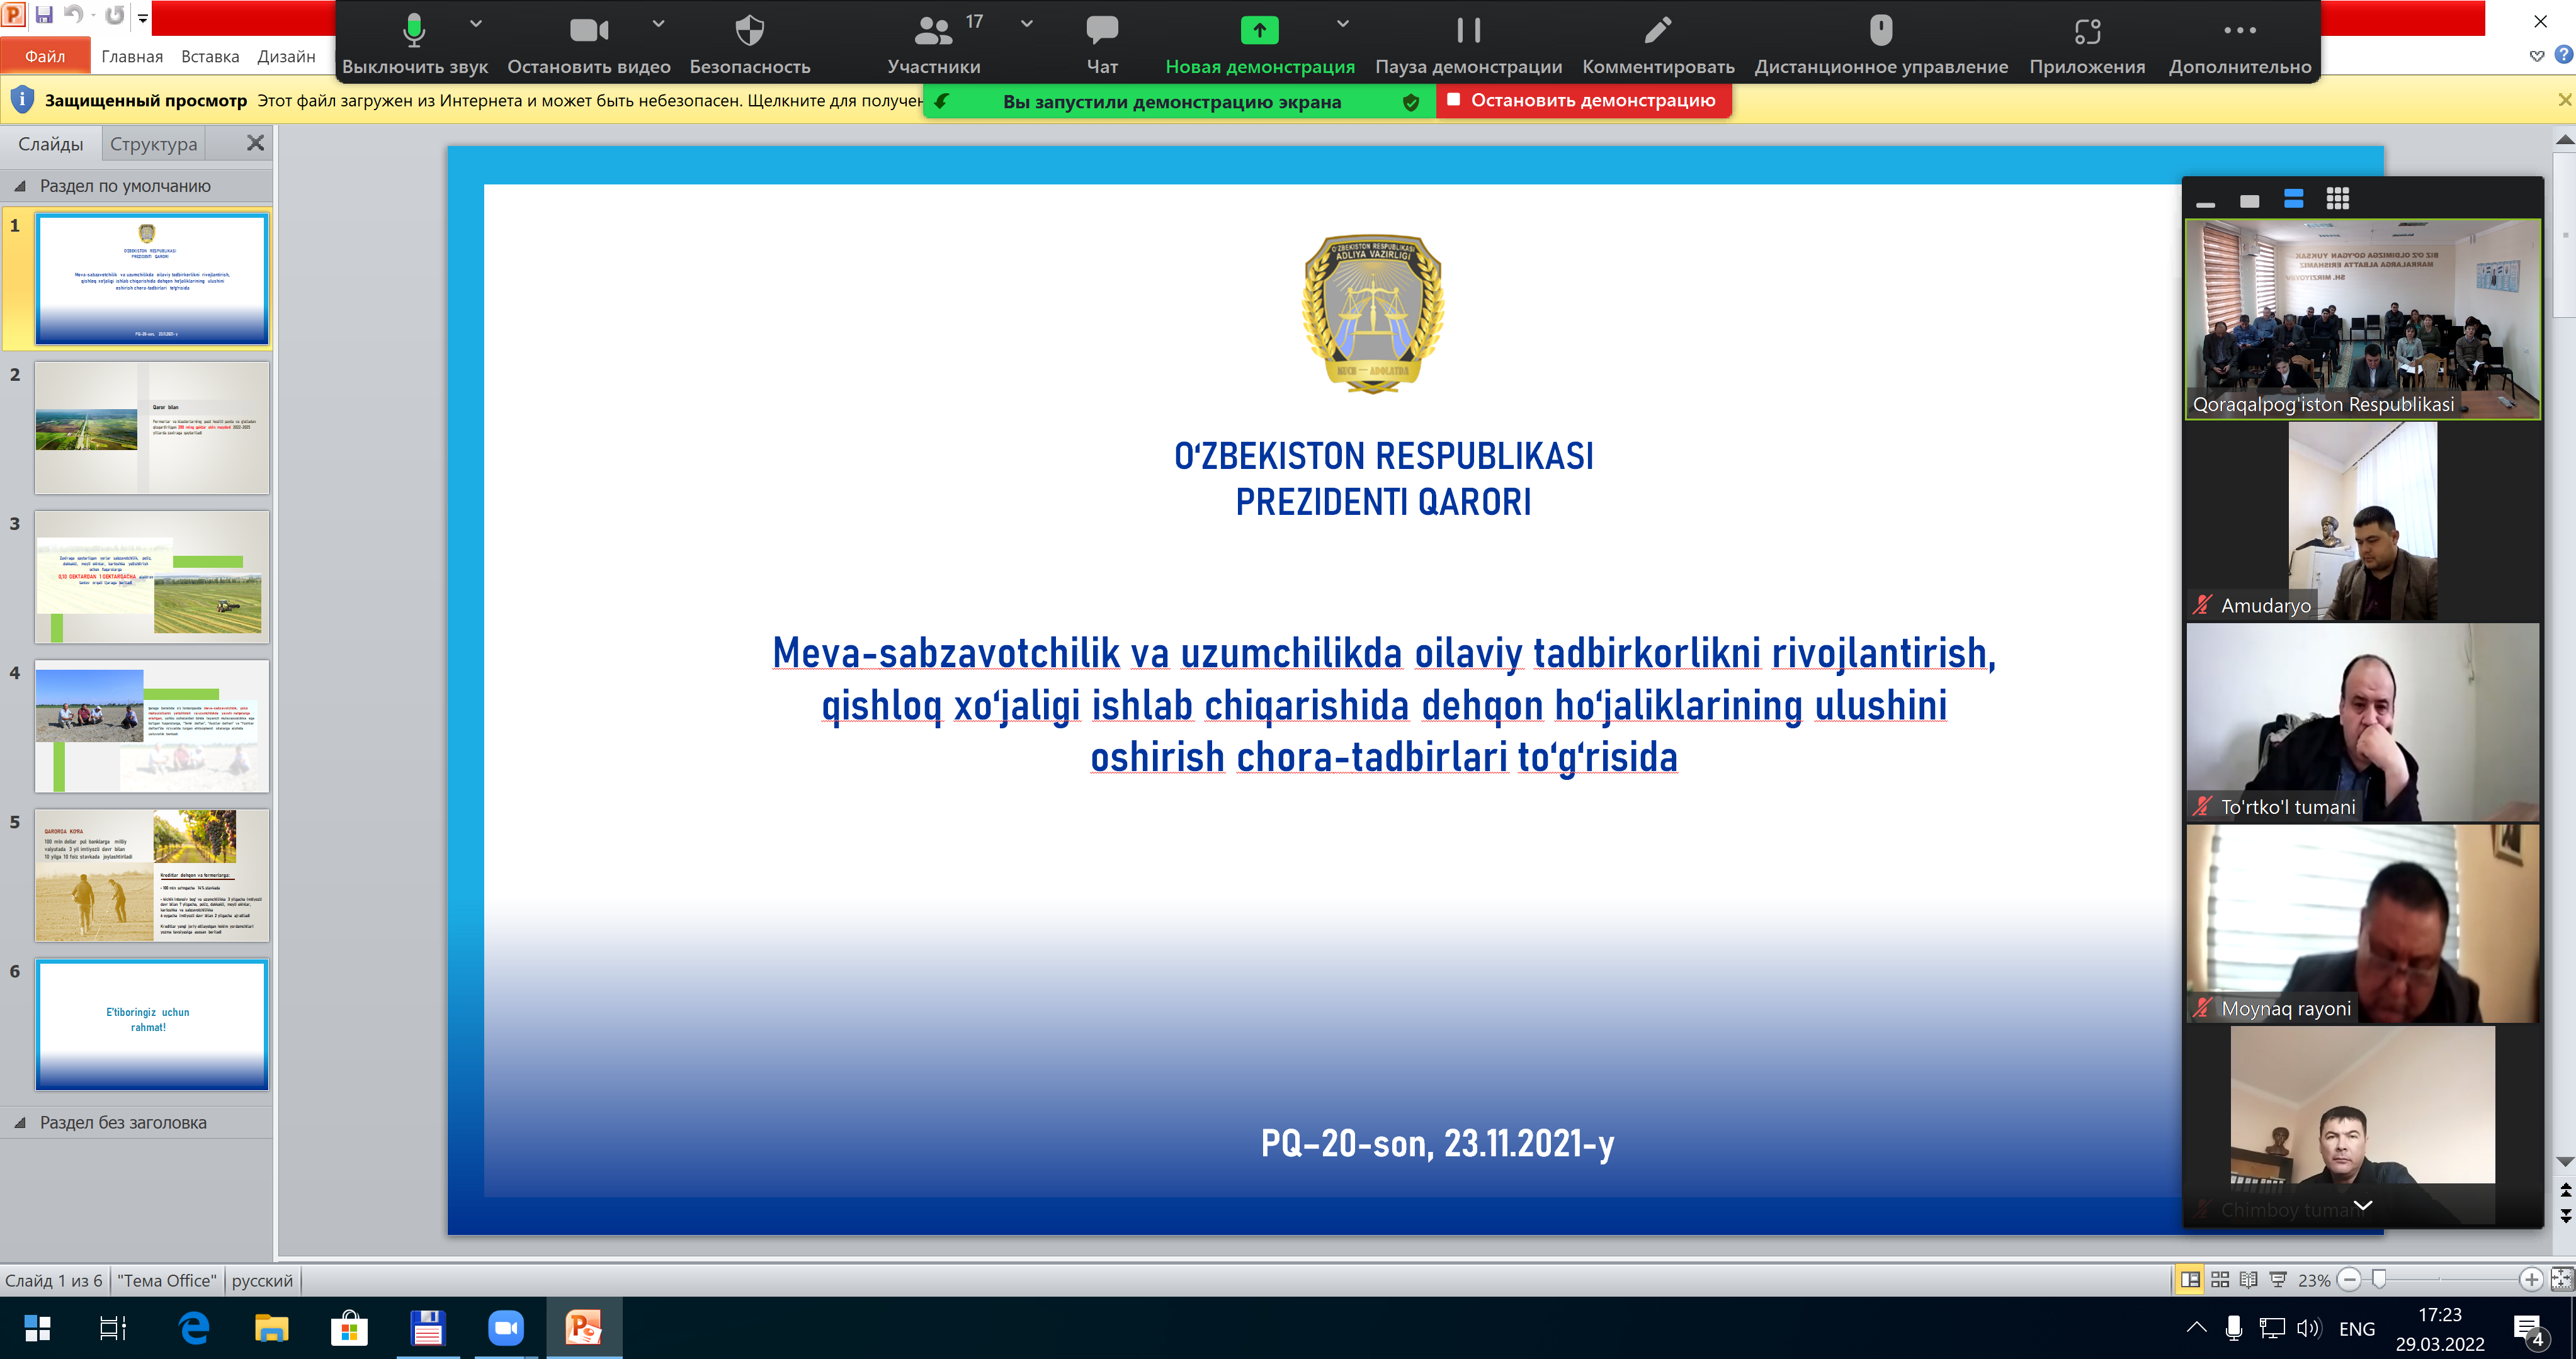Select slide 6 thumbnail E'tiboringiz uchun rahmat
2576x1359 pixels.
[152, 1024]
